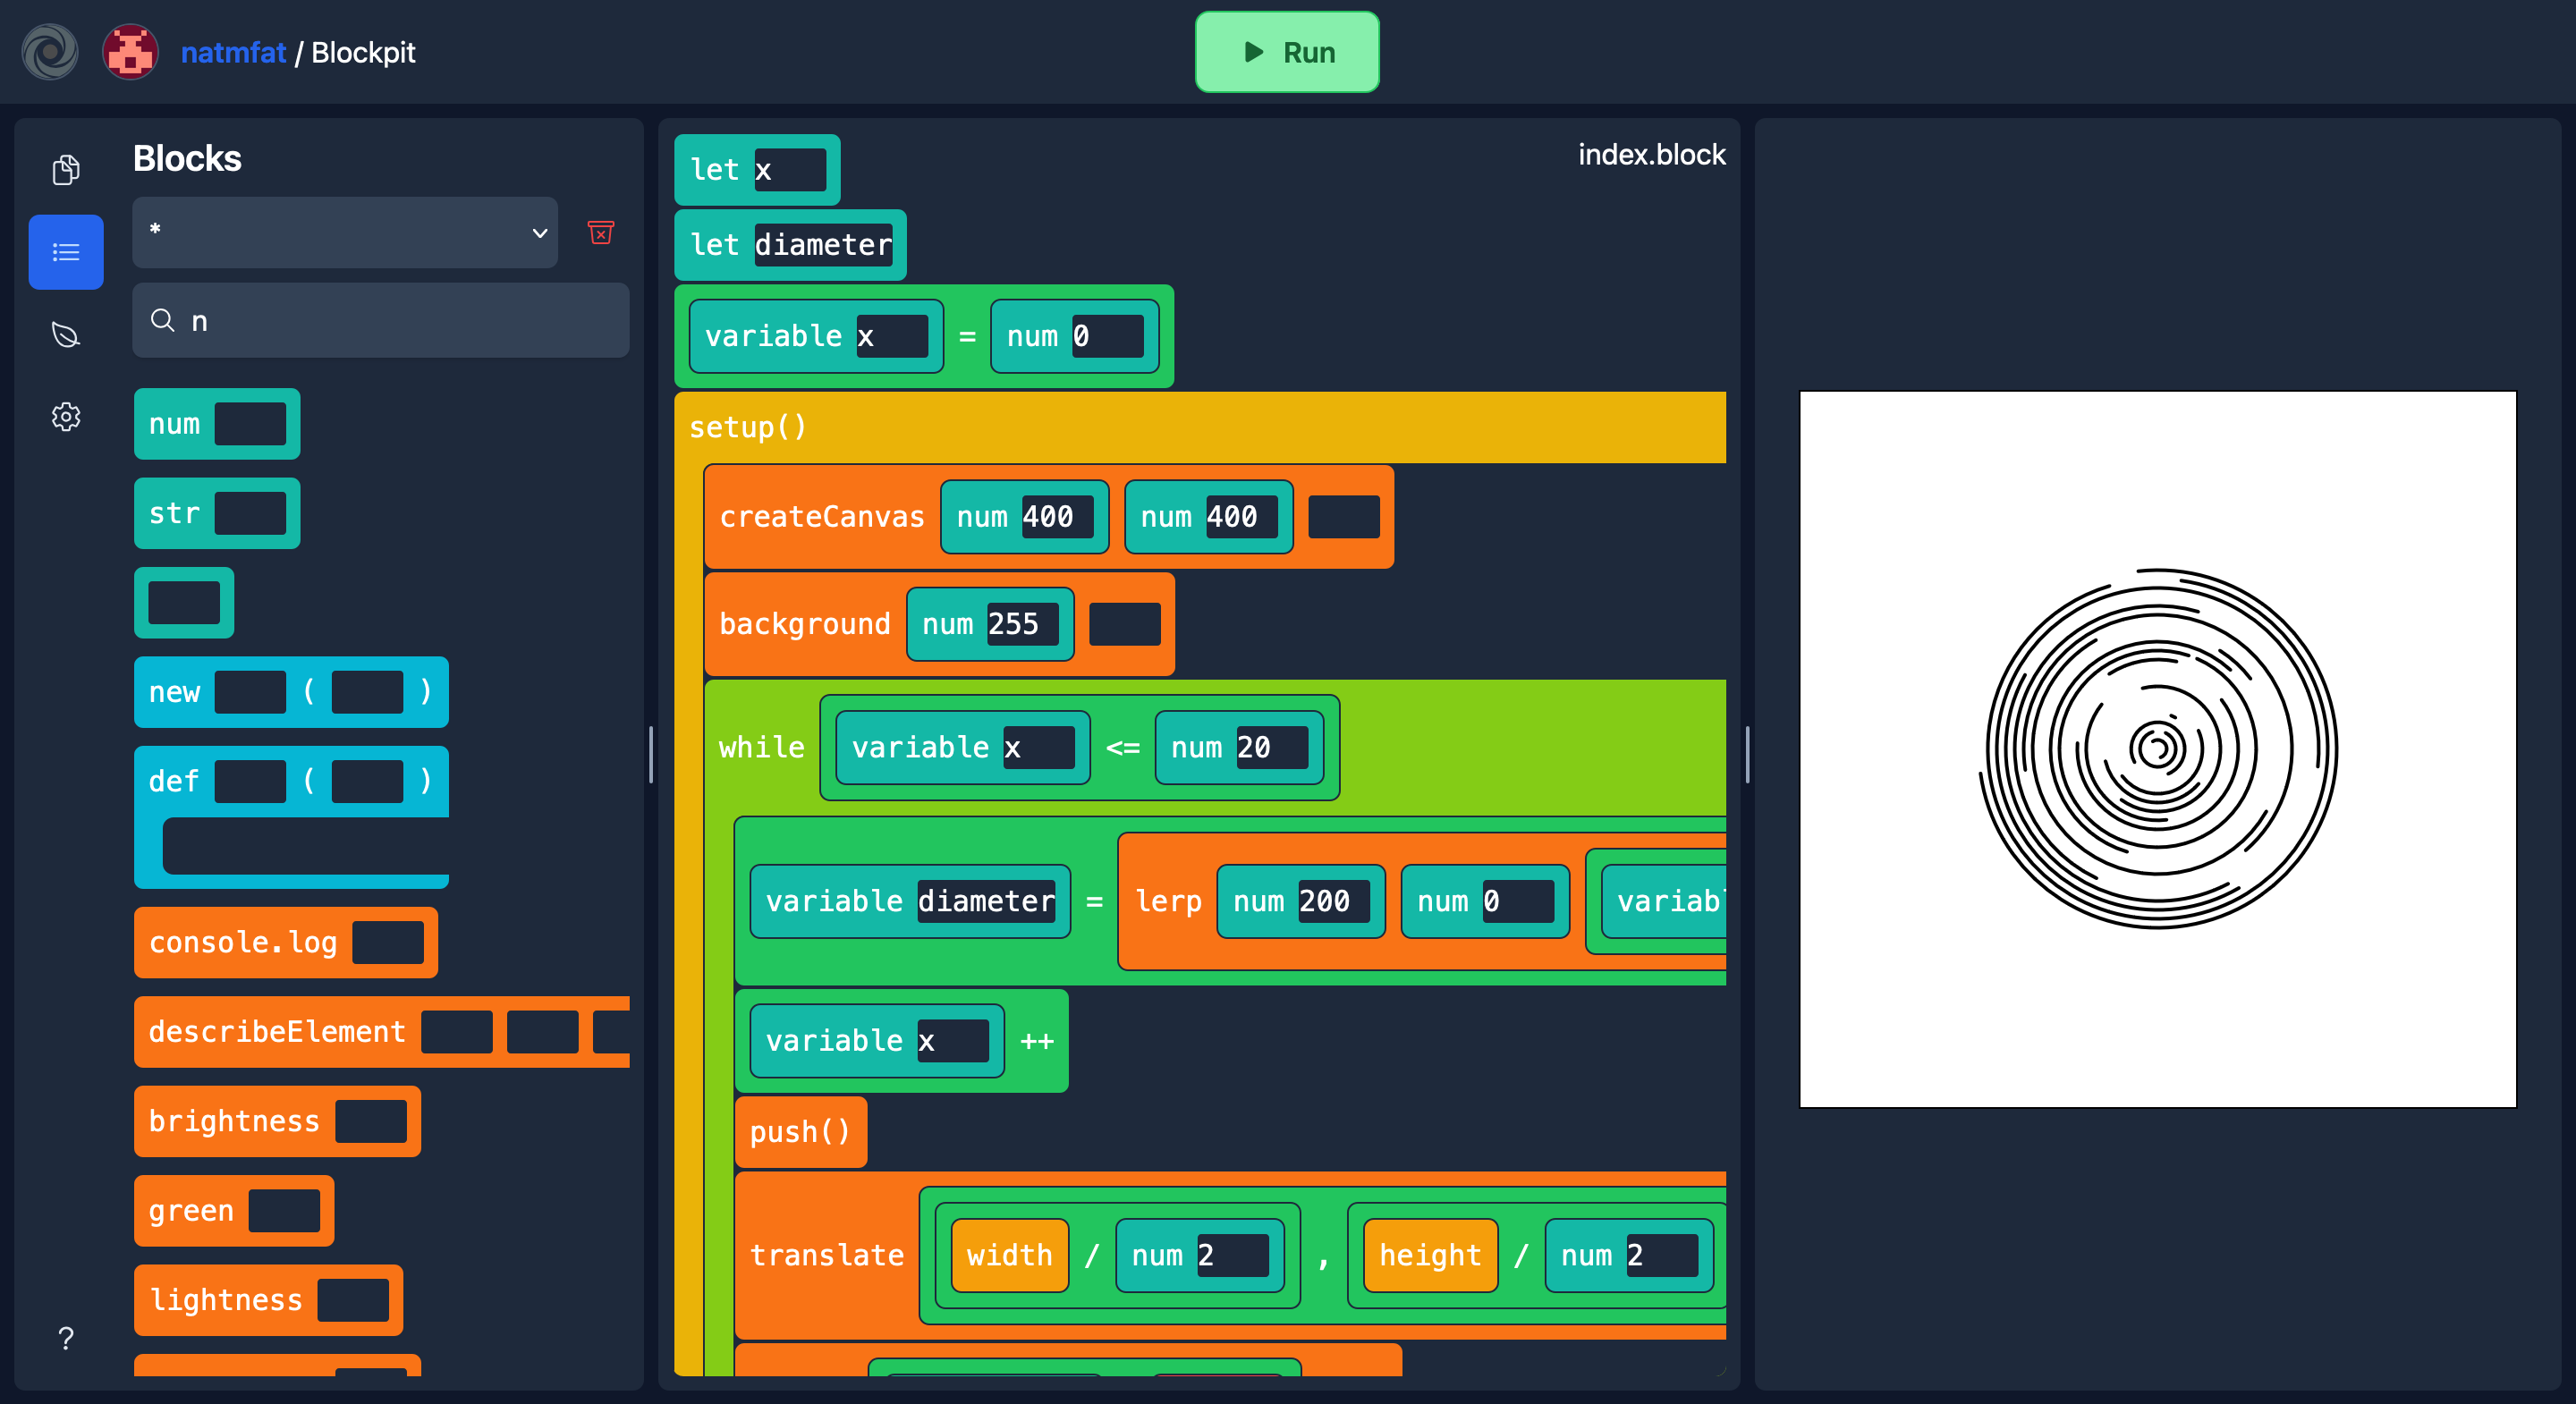Expand the block category dropdown
The width and height of the screenshot is (2576, 1404).
pyautogui.click(x=345, y=232)
